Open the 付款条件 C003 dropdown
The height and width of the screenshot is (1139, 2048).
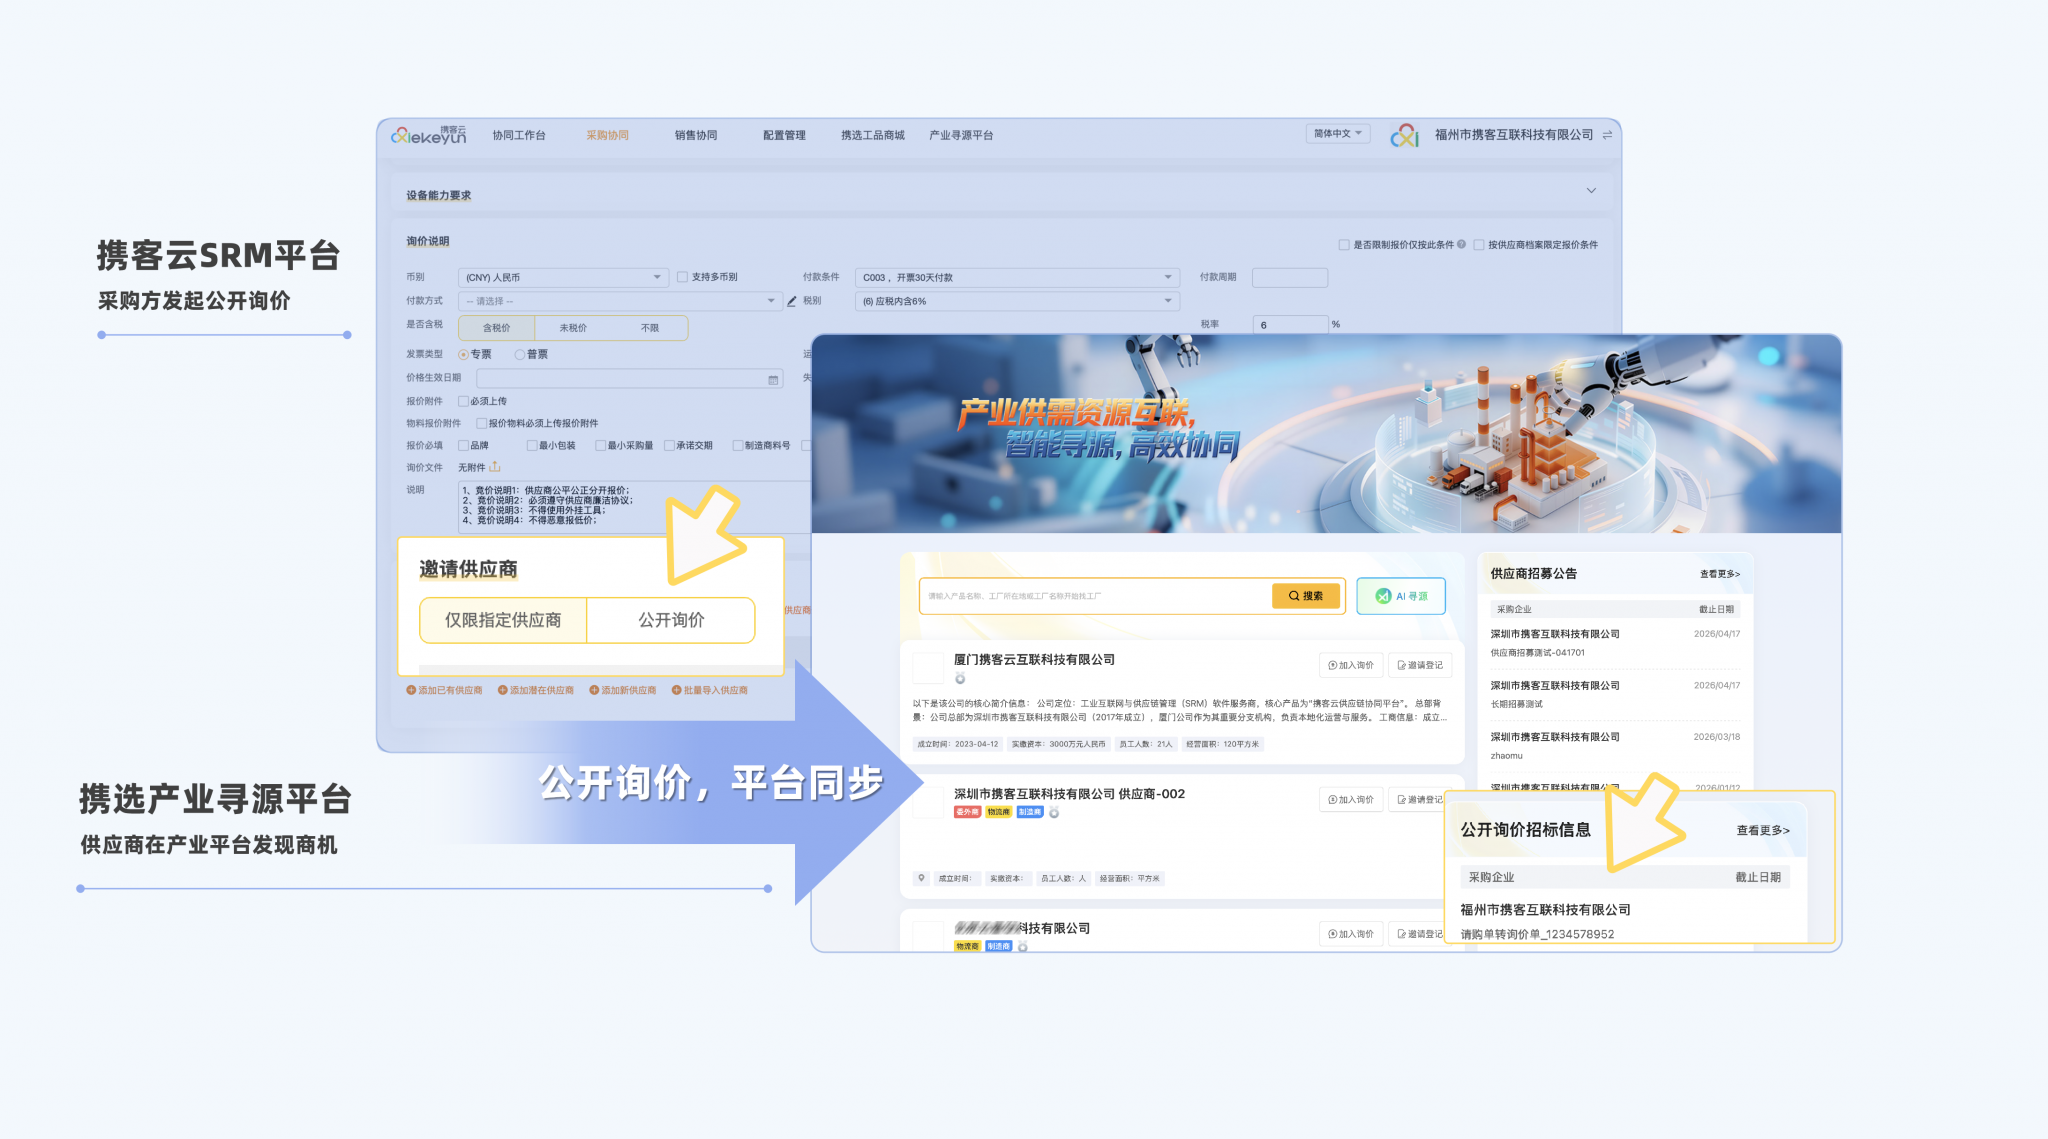tap(1017, 277)
